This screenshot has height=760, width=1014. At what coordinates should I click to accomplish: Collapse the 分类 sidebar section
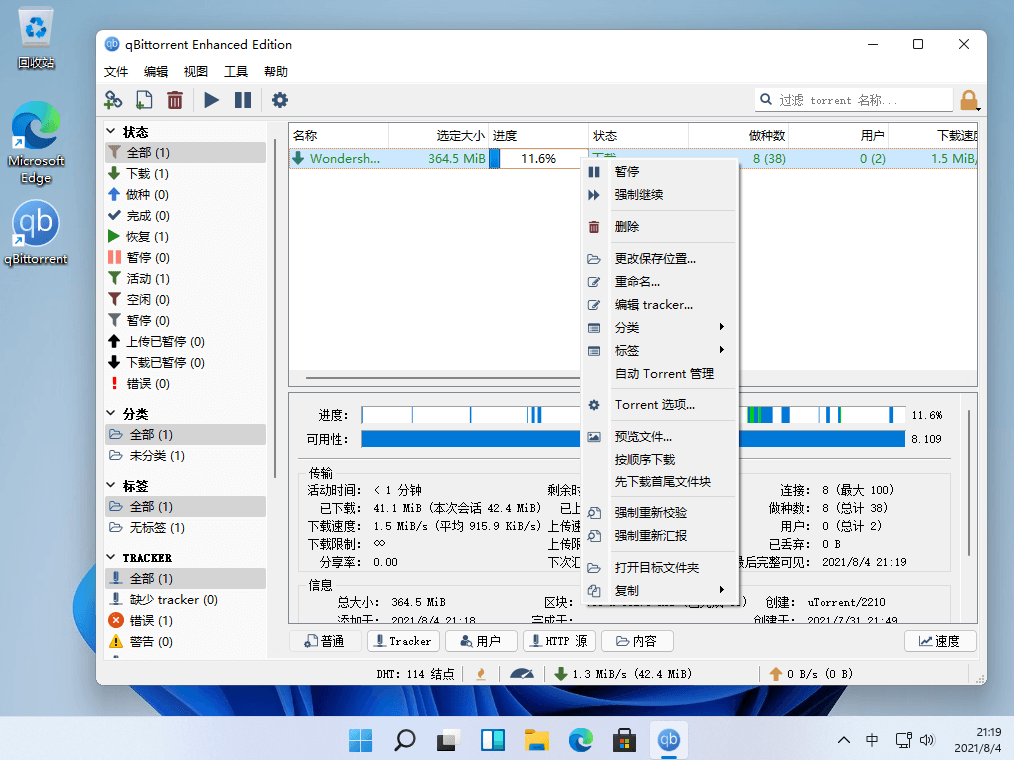tap(111, 413)
